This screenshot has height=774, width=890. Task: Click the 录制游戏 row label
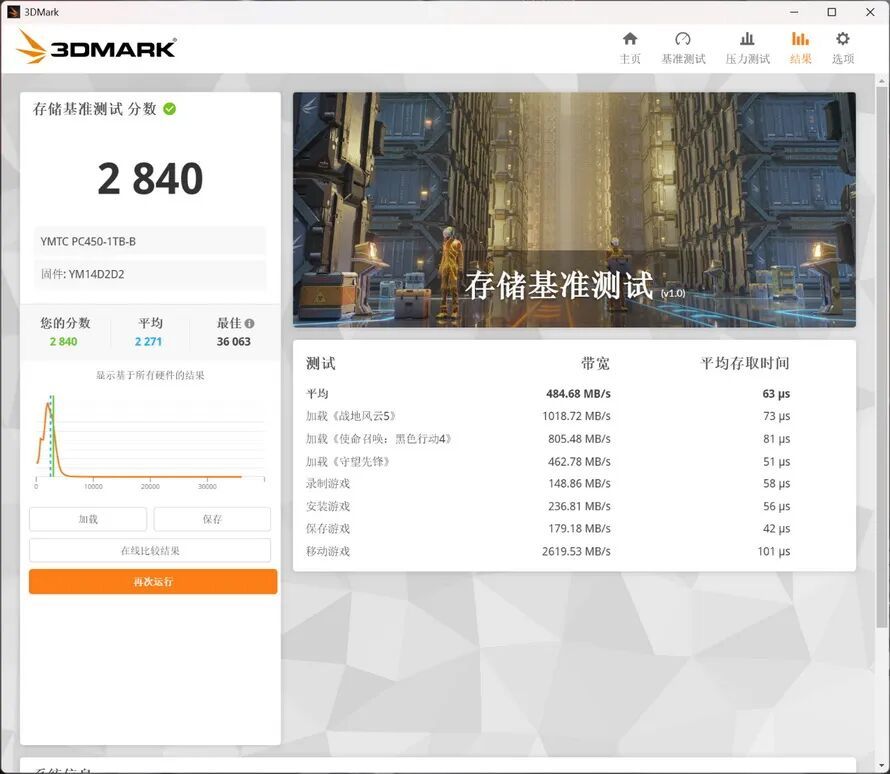tap(328, 483)
